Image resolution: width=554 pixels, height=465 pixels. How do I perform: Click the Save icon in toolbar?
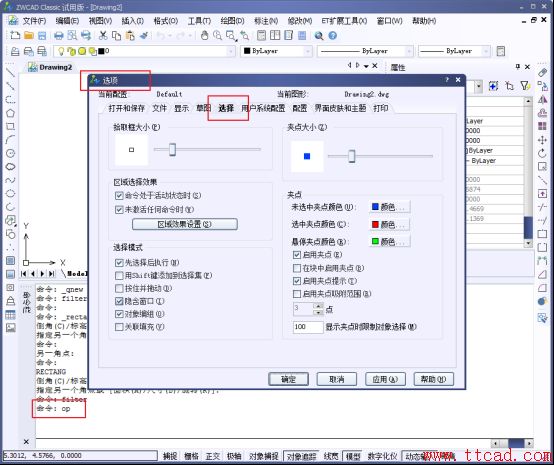tap(42, 35)
